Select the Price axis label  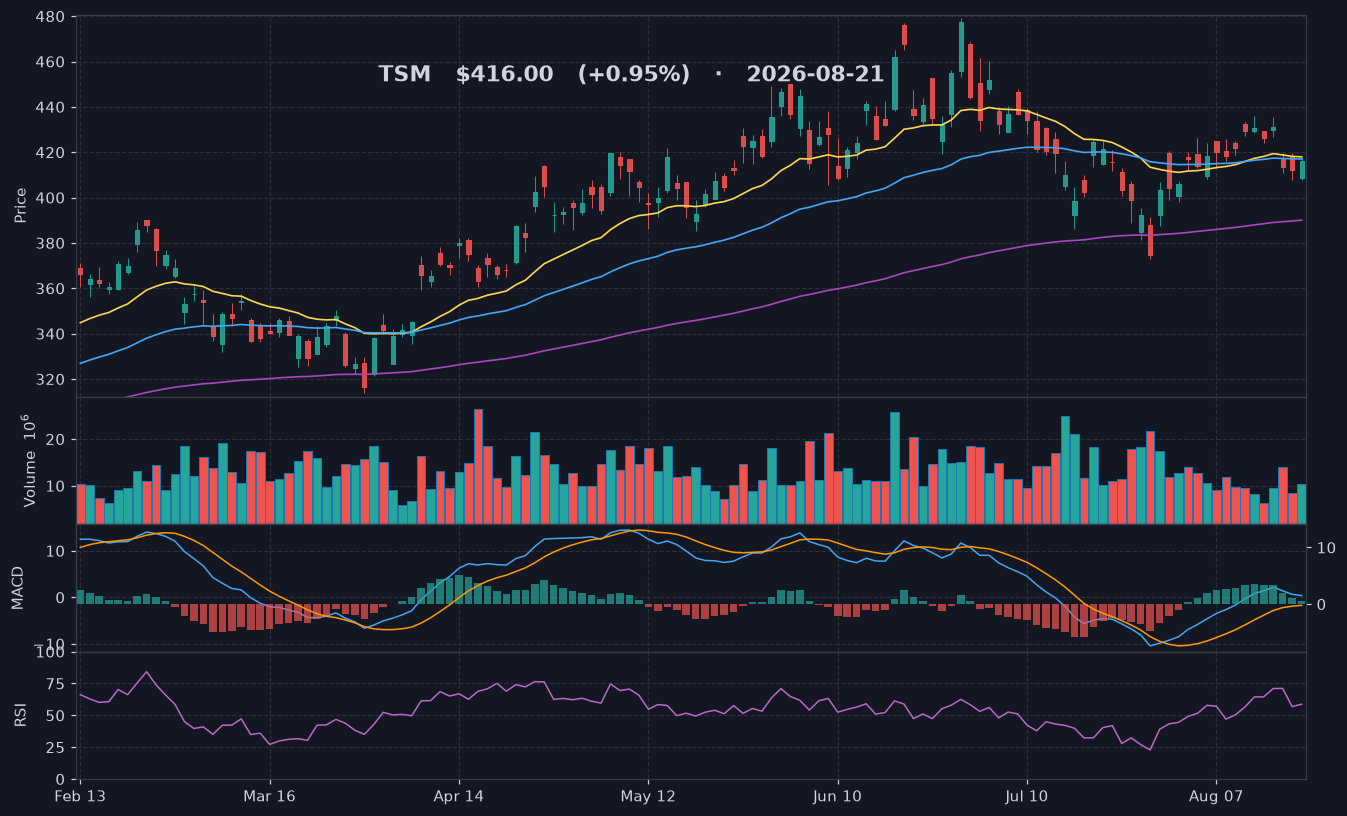tap(21, 204)
